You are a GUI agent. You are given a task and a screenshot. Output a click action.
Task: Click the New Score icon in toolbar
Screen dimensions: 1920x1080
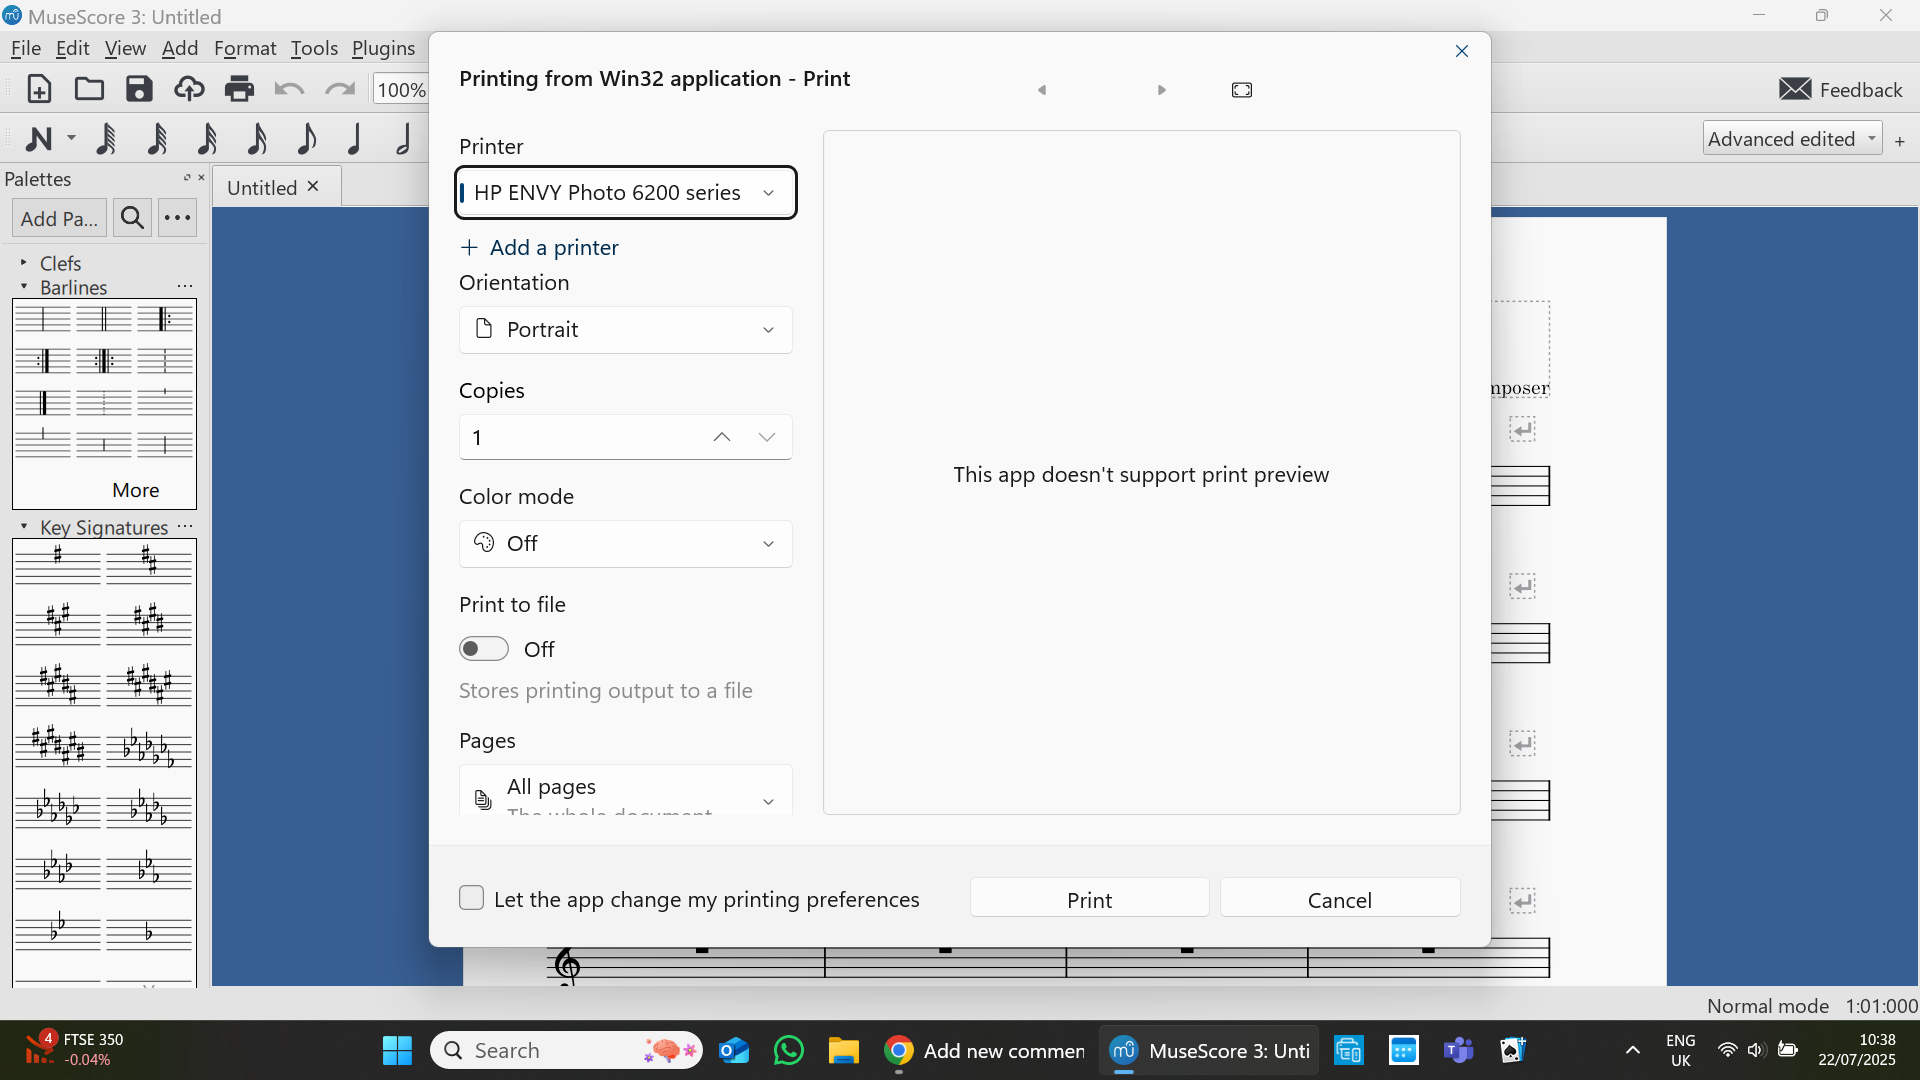click(39, 89)
